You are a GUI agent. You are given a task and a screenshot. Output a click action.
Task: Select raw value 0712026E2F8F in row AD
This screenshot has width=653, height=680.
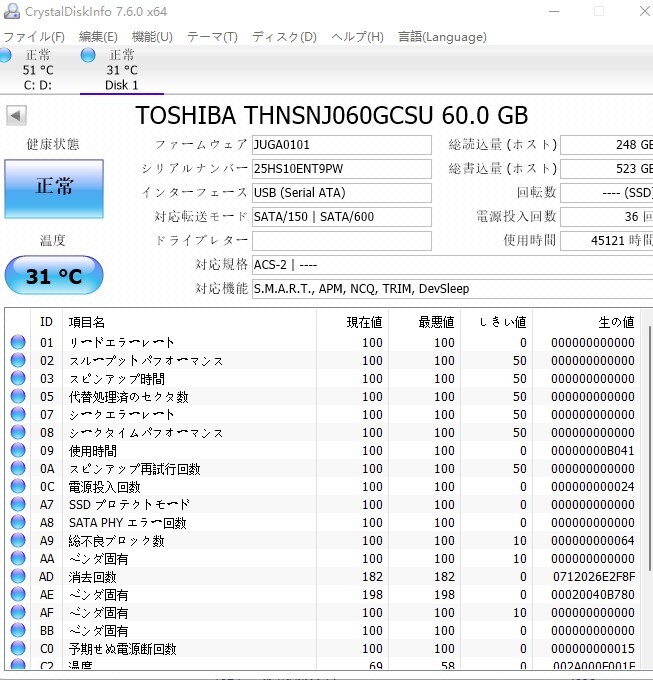[x=594, y=577]
